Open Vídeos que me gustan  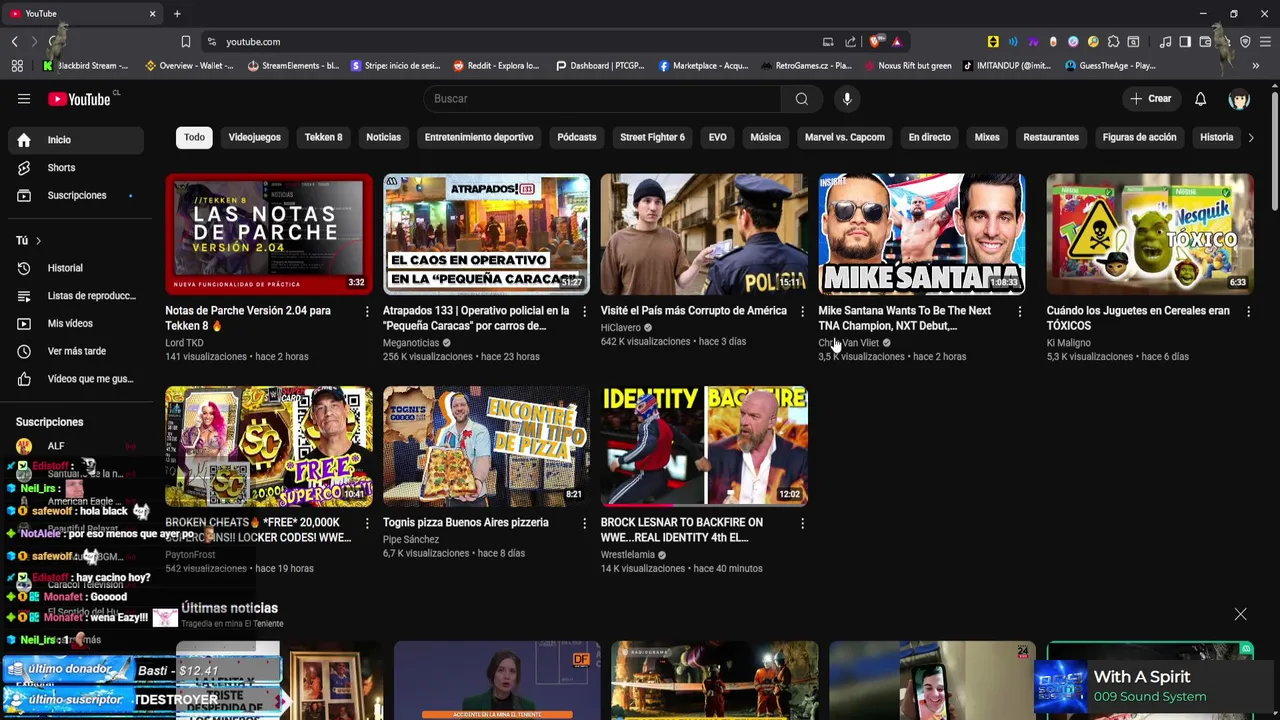(76, 379)
